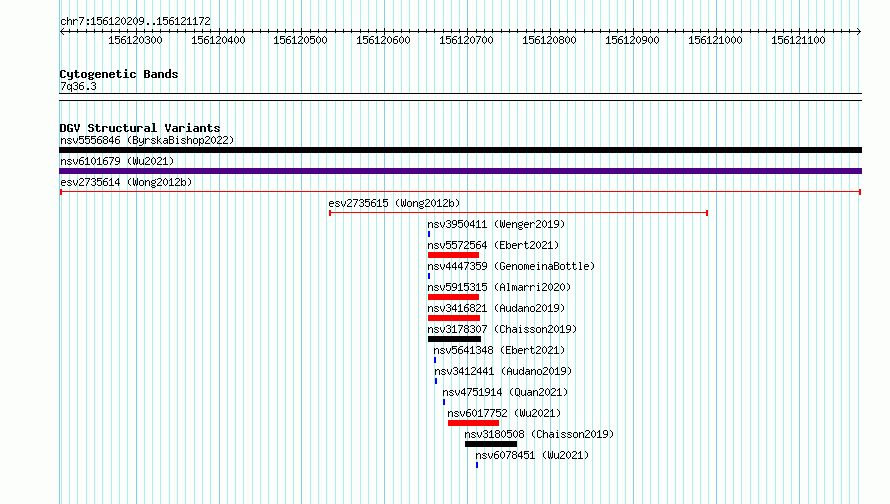Select black bar under nsv3180508

(491, 444)
